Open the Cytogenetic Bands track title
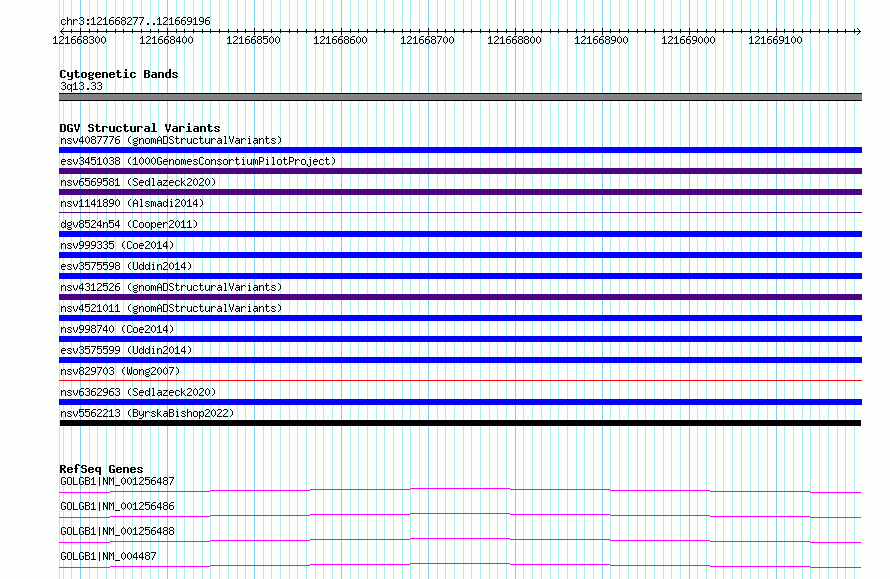This screenshot has width=890, height=579. coord(119,74)
